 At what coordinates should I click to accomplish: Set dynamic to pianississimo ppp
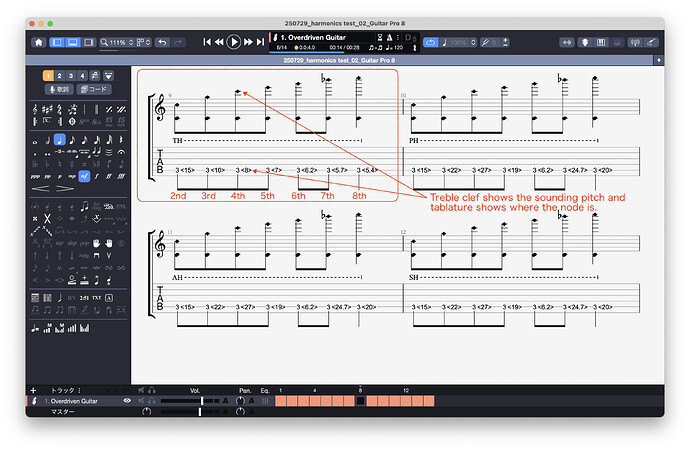pyautogui.click(x=35, y=176)
